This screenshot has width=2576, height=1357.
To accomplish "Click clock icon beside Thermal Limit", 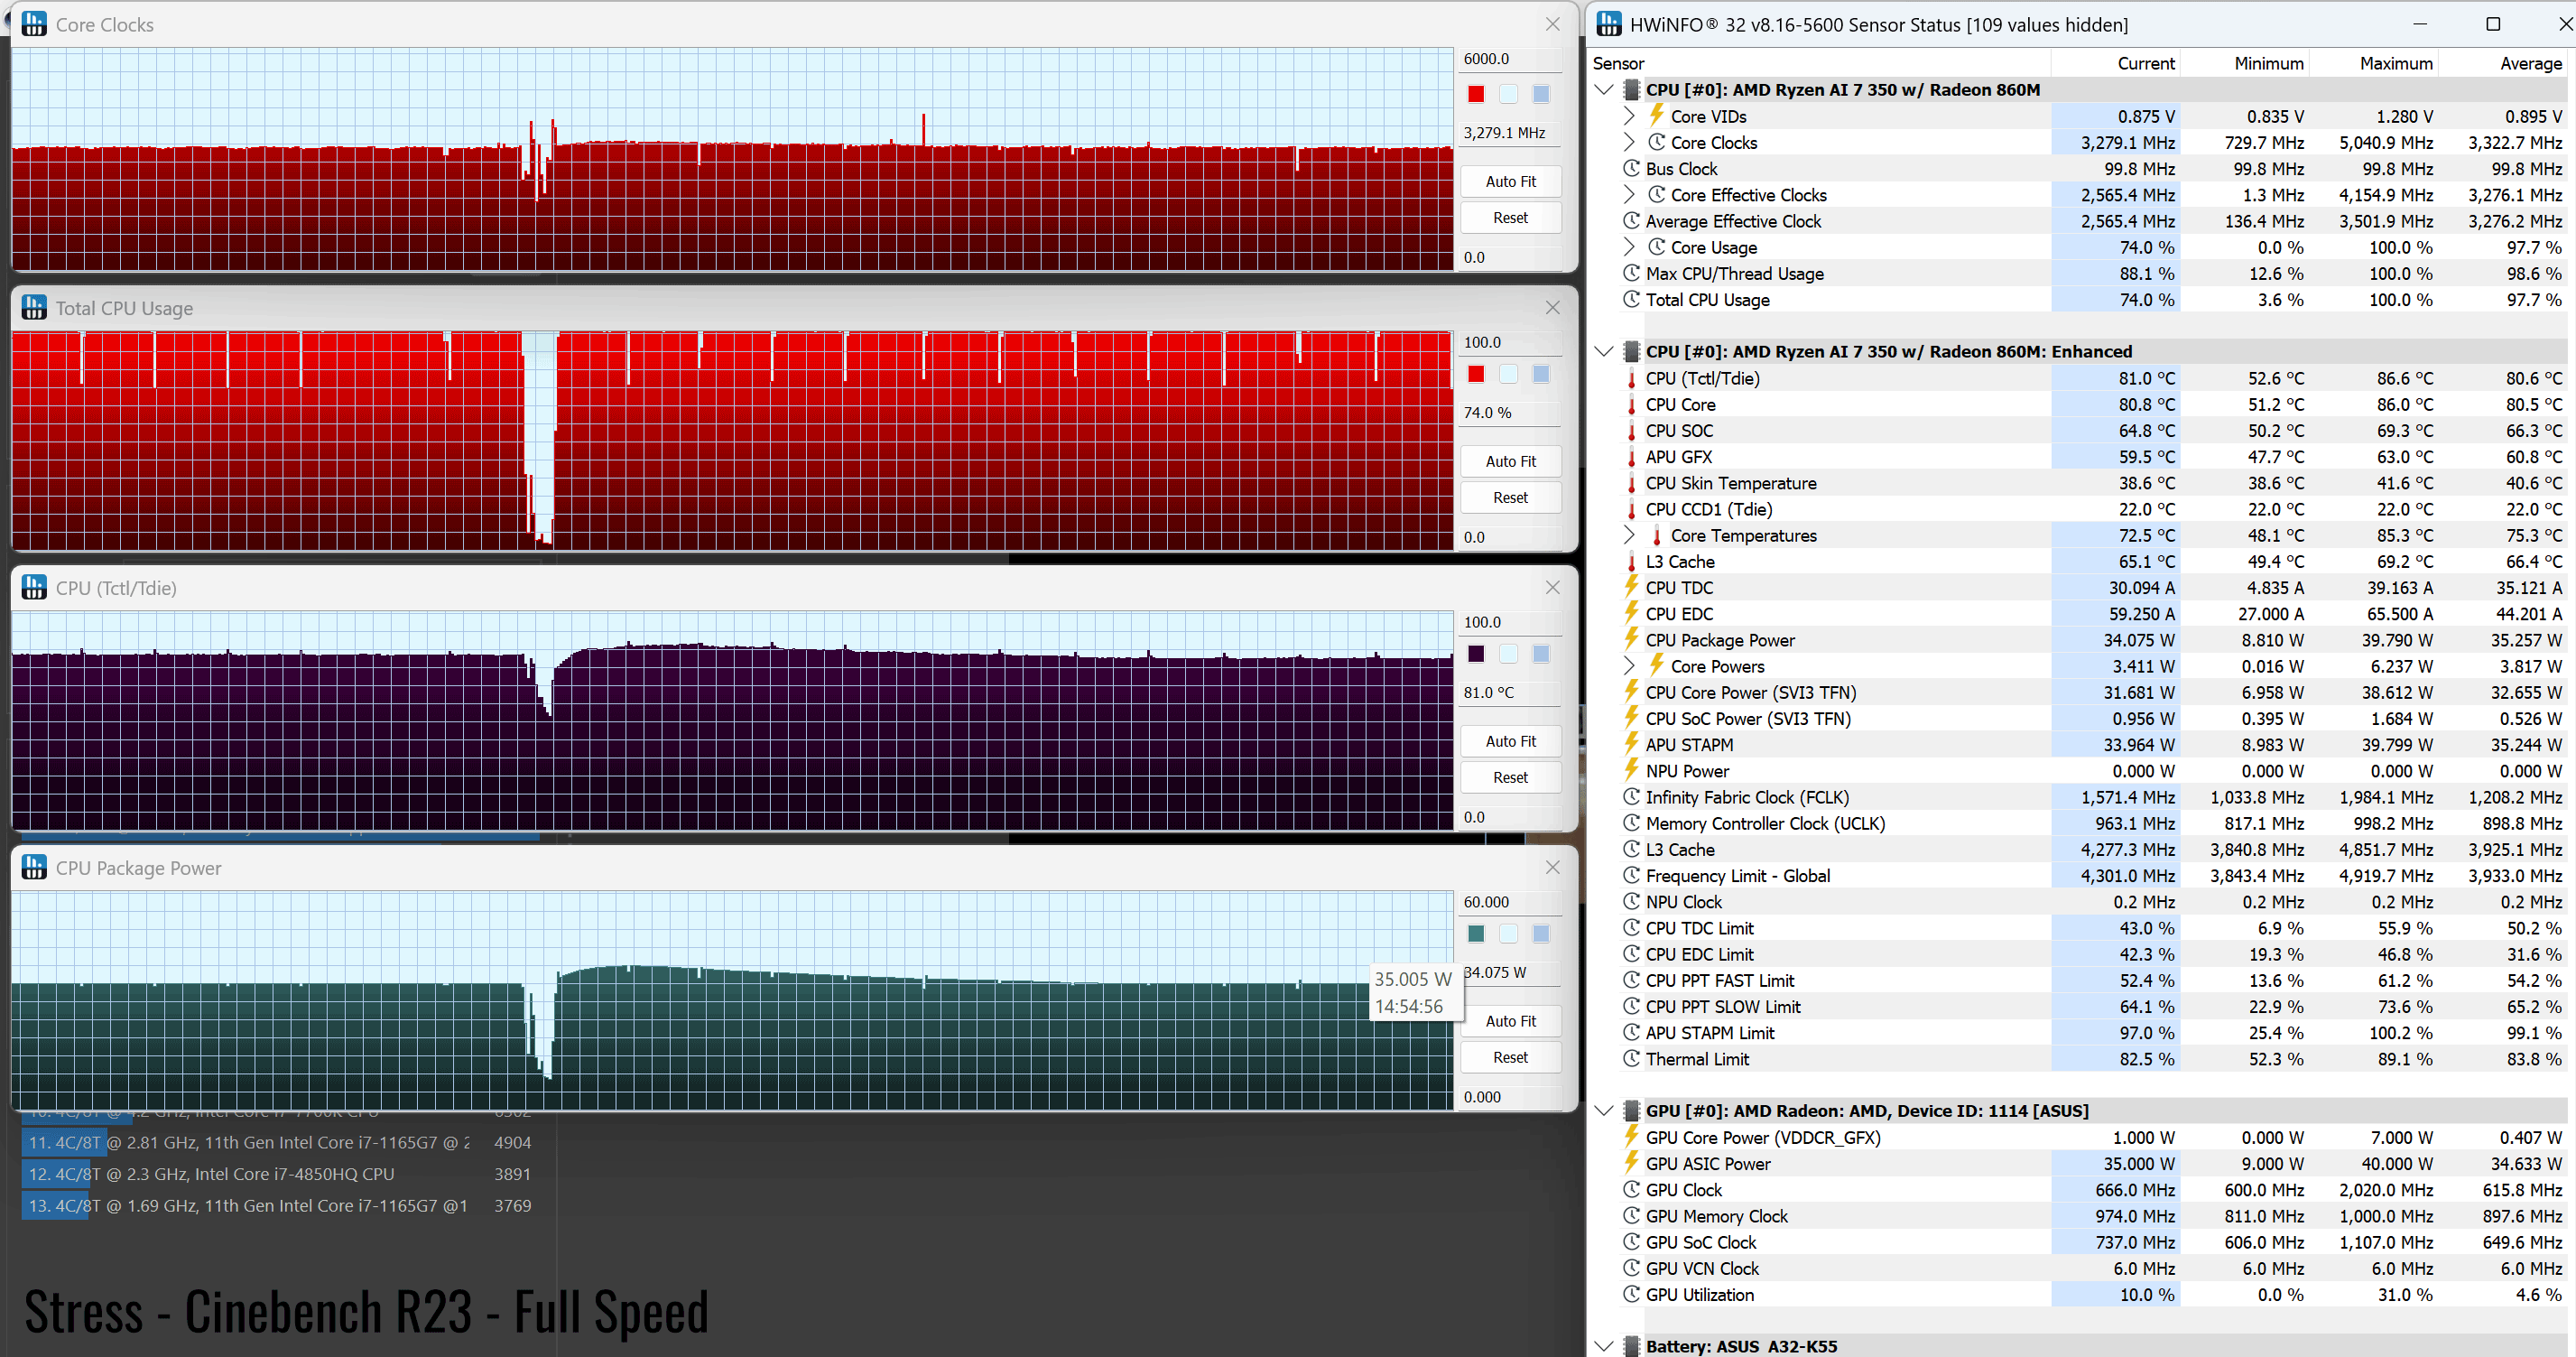I will point(1632,1058).
